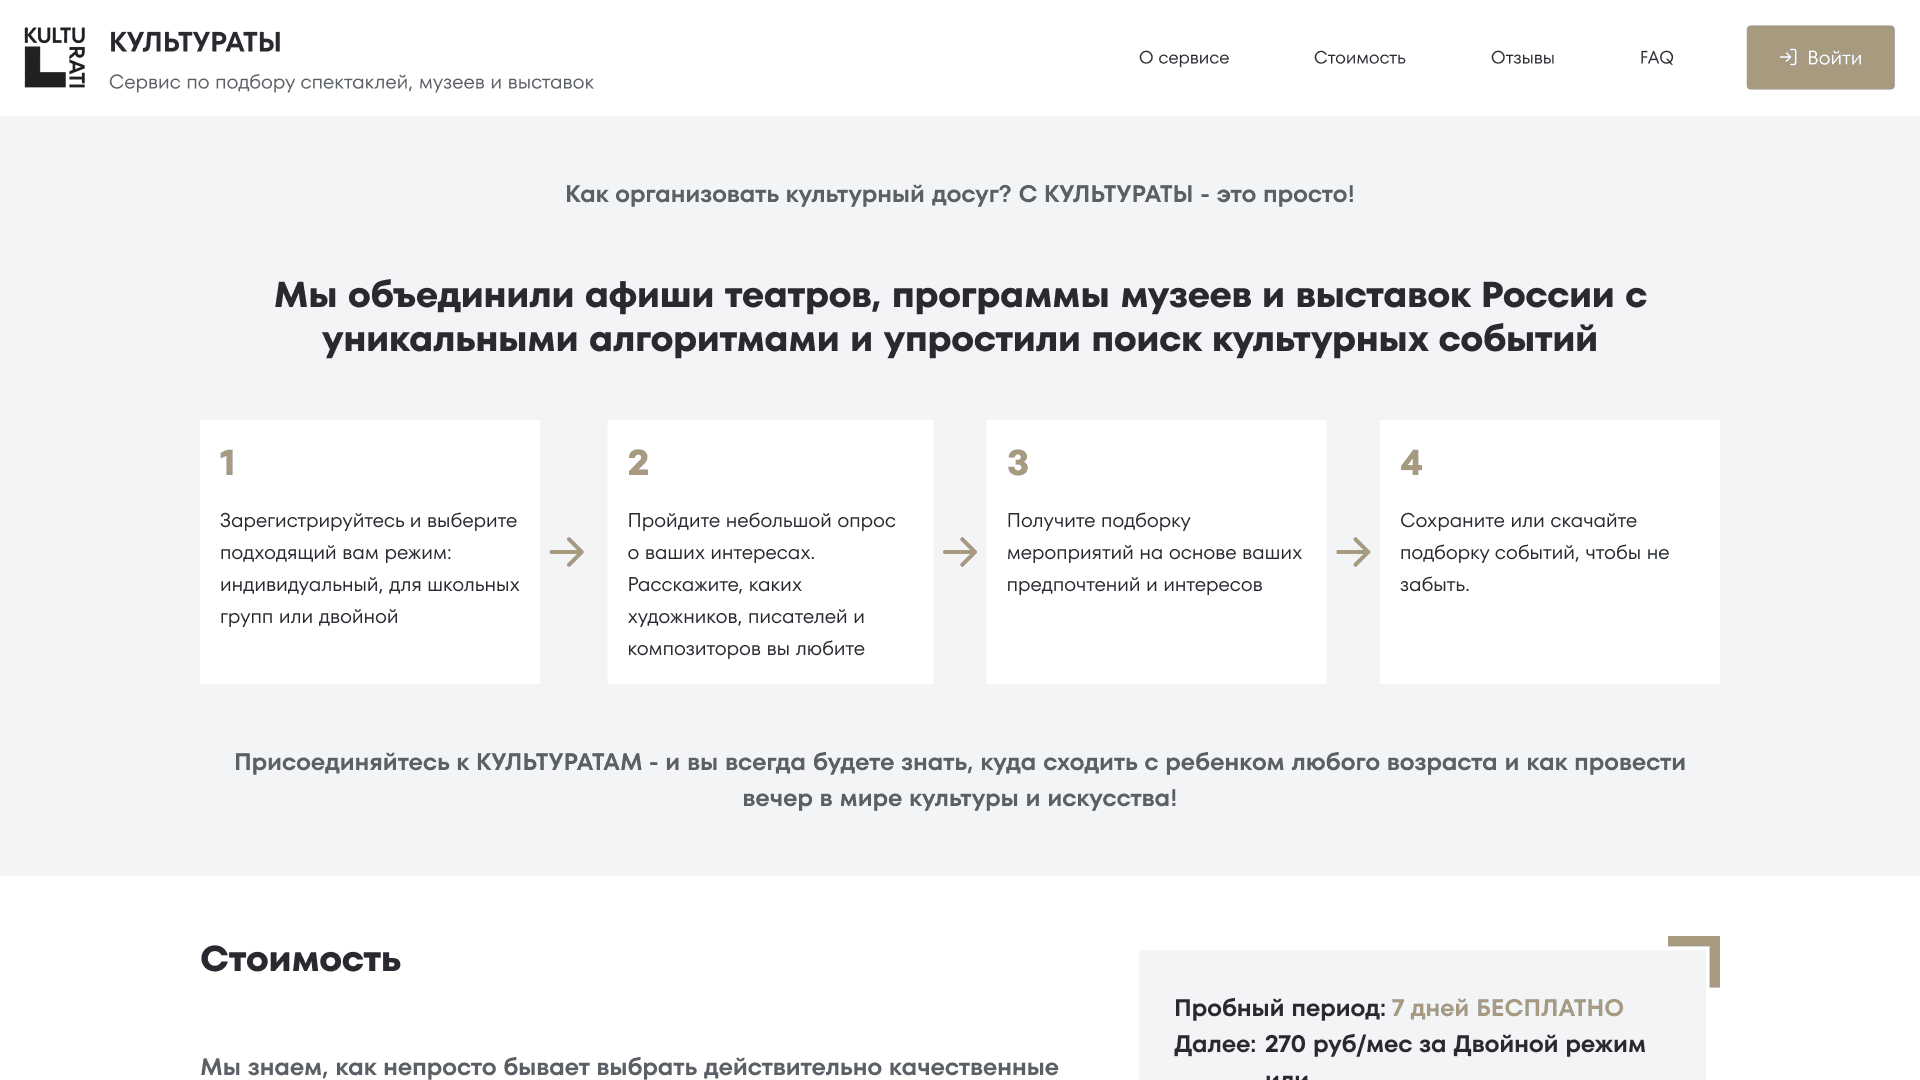Viewport: 1920px width, 1080px height.
Task: Click the 'Стоимость' section heading
Action: (x=300, y=959)
